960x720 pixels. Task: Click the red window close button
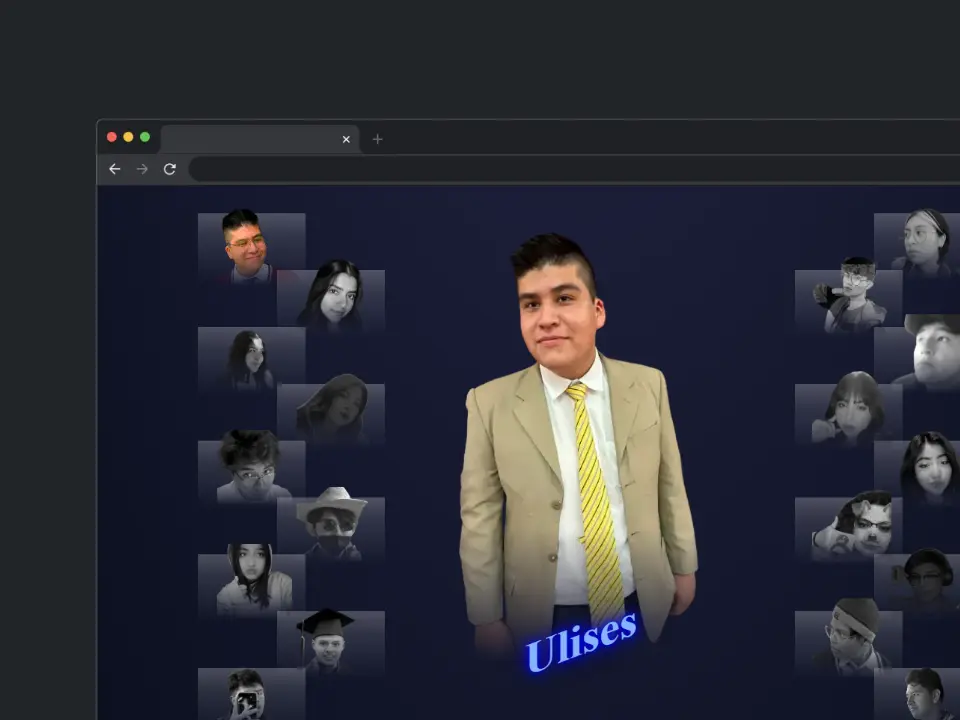coord(112,137)
